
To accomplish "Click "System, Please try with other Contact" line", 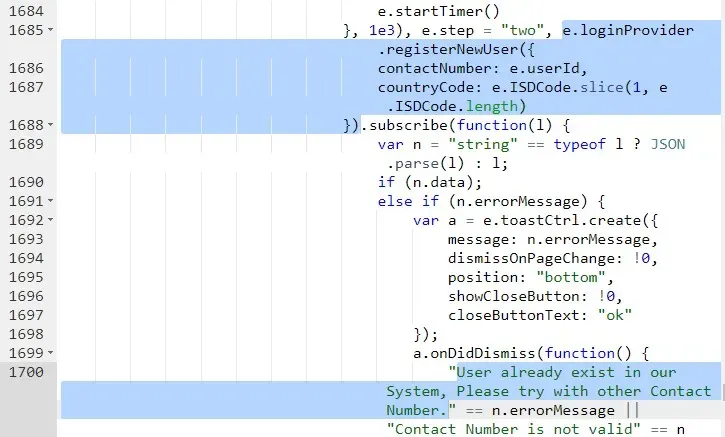I will click(x=548, y=391).
